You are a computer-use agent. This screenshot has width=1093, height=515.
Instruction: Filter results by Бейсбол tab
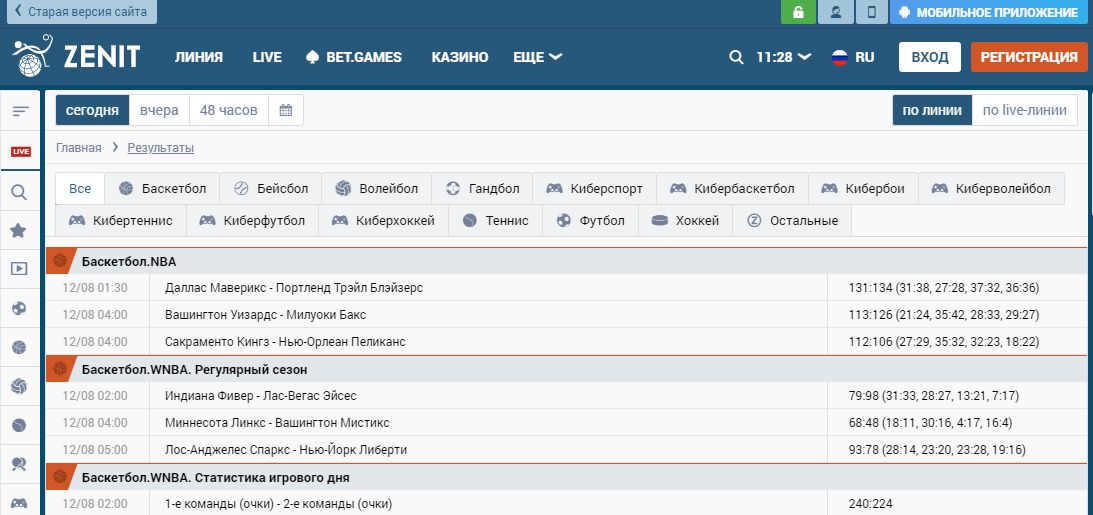[270, 189]
